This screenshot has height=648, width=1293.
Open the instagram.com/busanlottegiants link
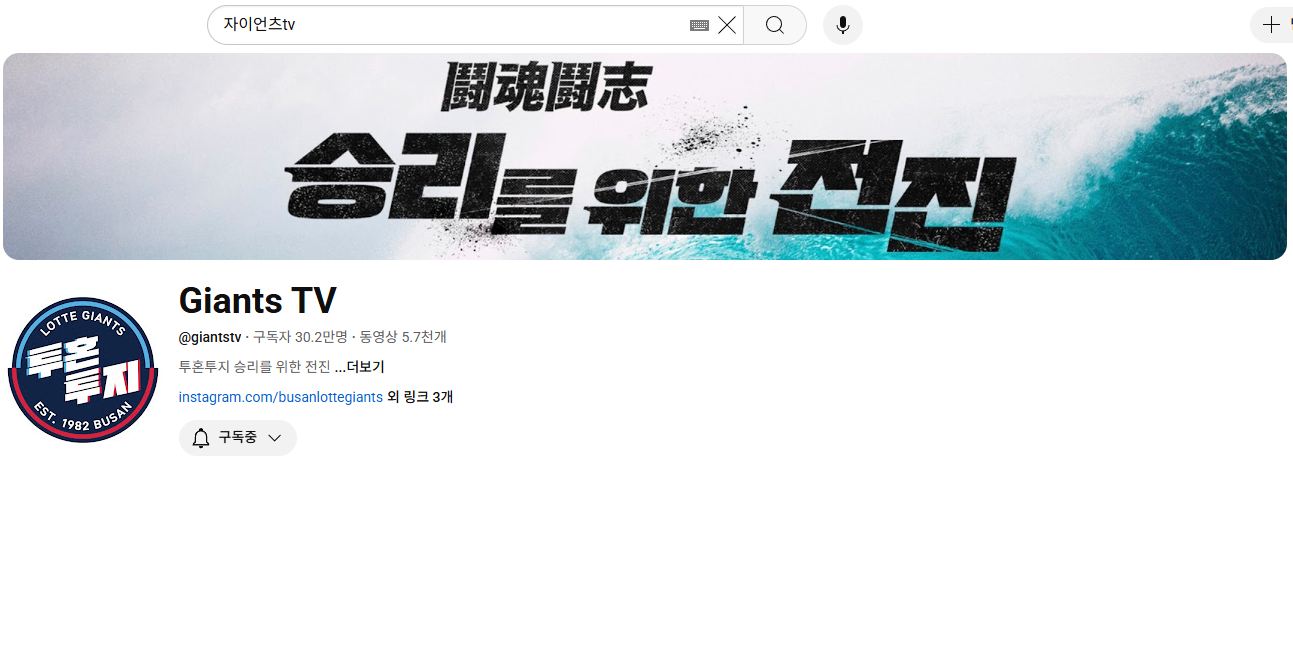click(280, 397)
